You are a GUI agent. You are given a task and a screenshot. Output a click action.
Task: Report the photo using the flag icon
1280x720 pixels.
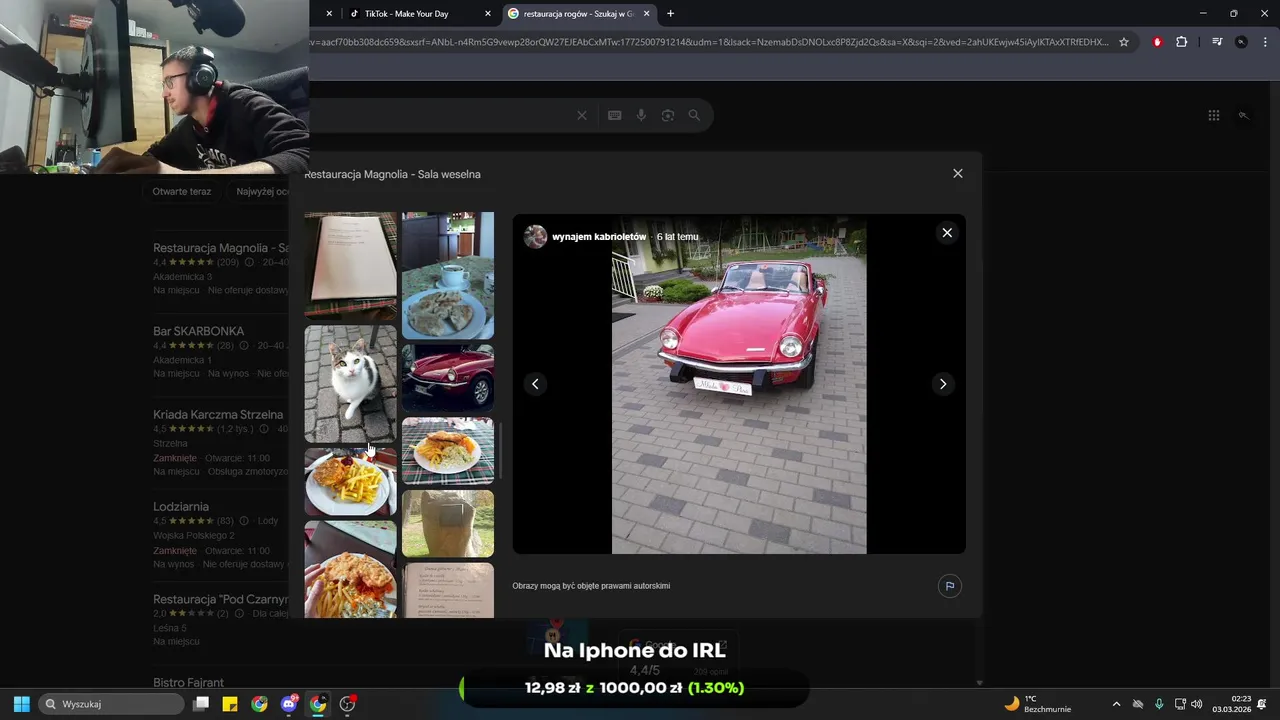949,586
